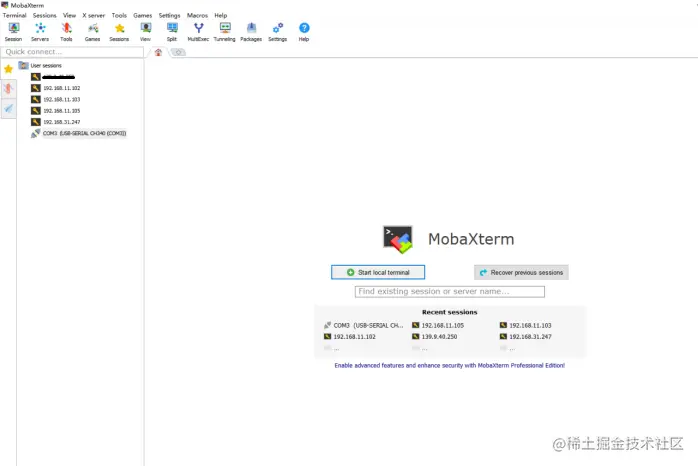This screenshot has width=698, height=466.
Task: Open the Sessions menu
Action: coord(45,15)
